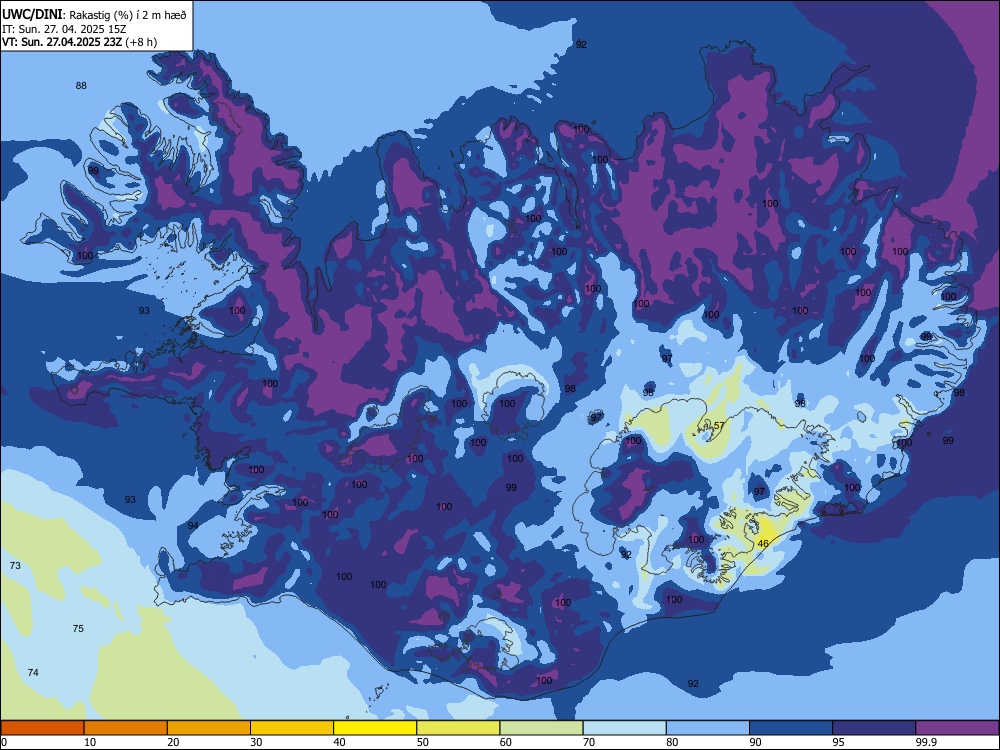Click the UWC/DINI title text

[31, 14]
